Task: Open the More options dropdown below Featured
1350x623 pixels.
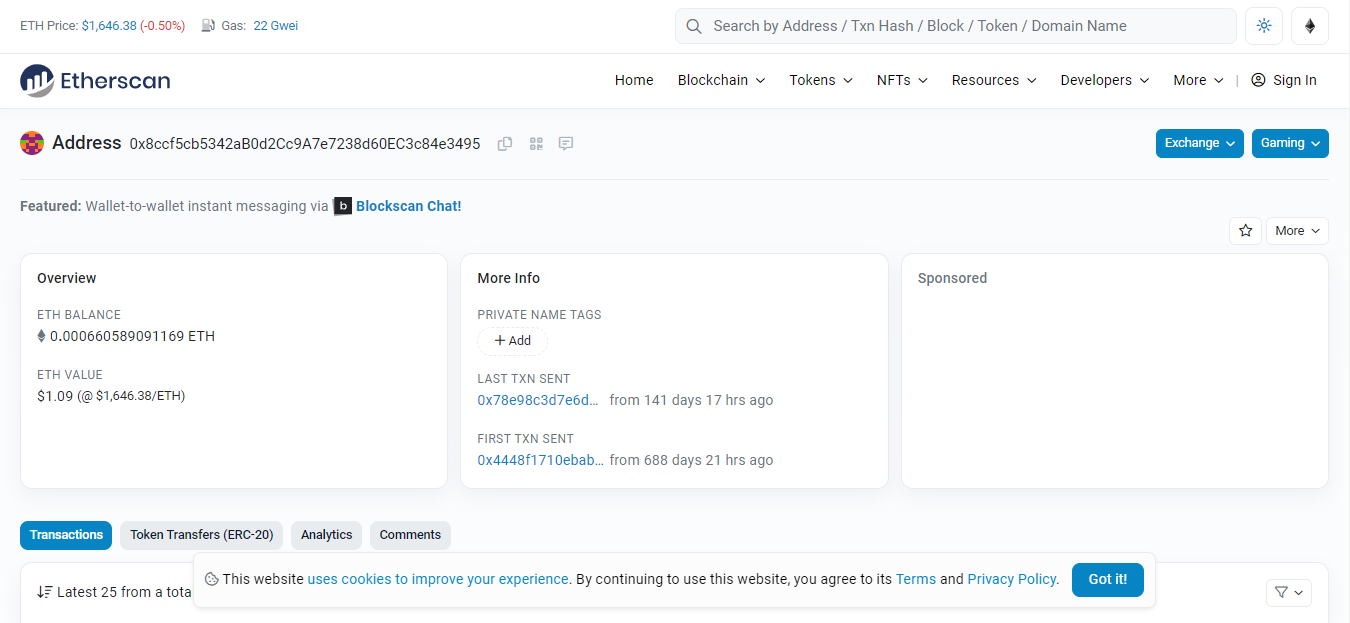Action: [x=1297, y=231]
